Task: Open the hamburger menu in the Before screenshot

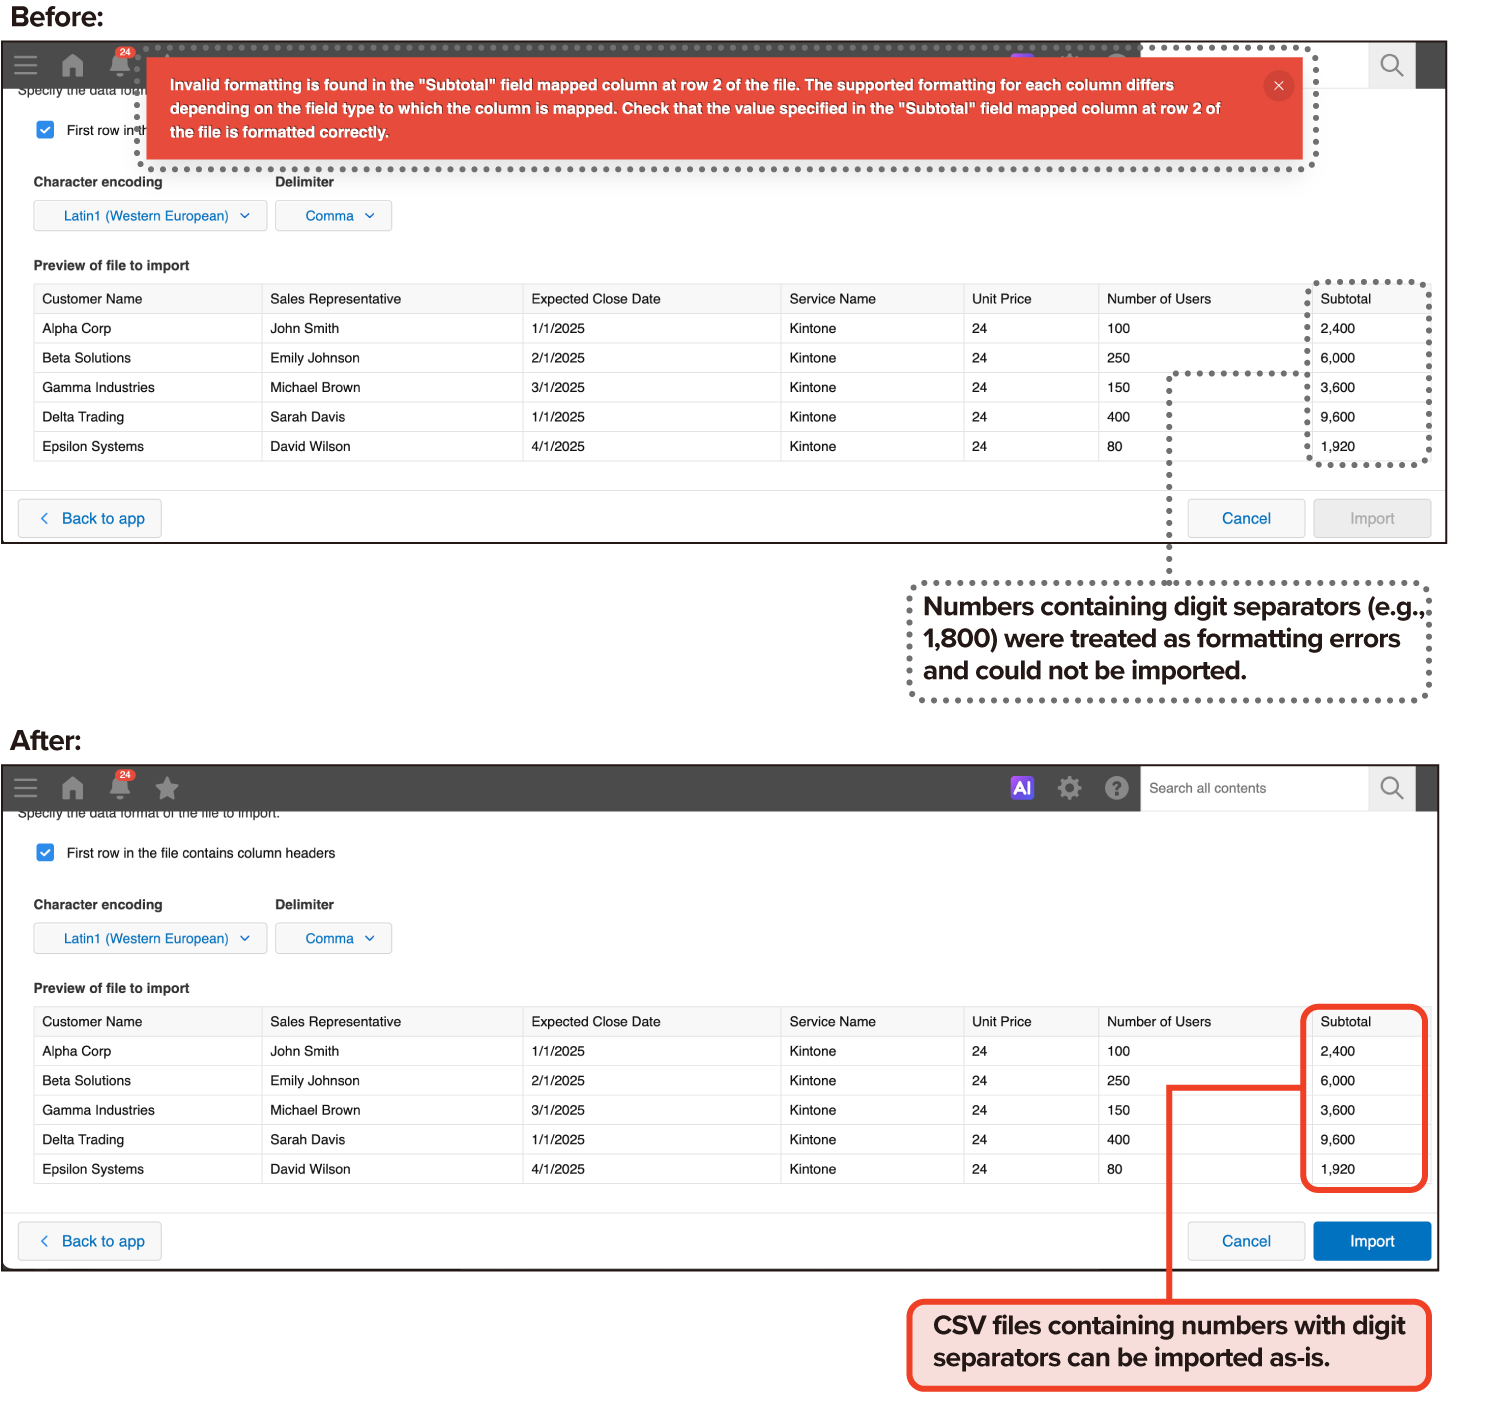Action: (26, 66)
